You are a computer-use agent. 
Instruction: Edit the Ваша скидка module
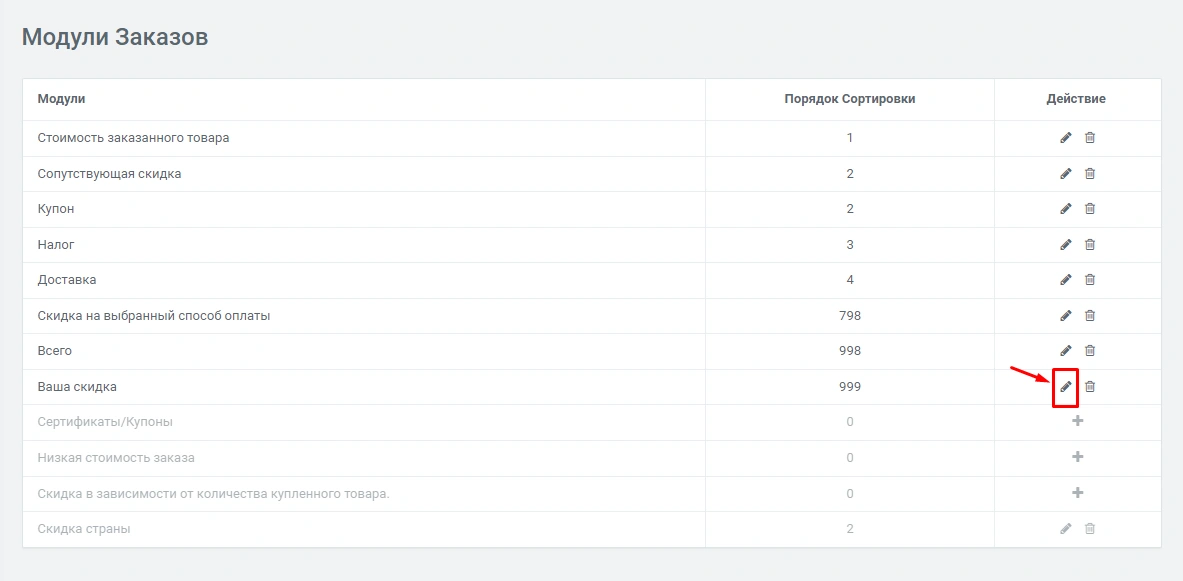coord(1065,387)
